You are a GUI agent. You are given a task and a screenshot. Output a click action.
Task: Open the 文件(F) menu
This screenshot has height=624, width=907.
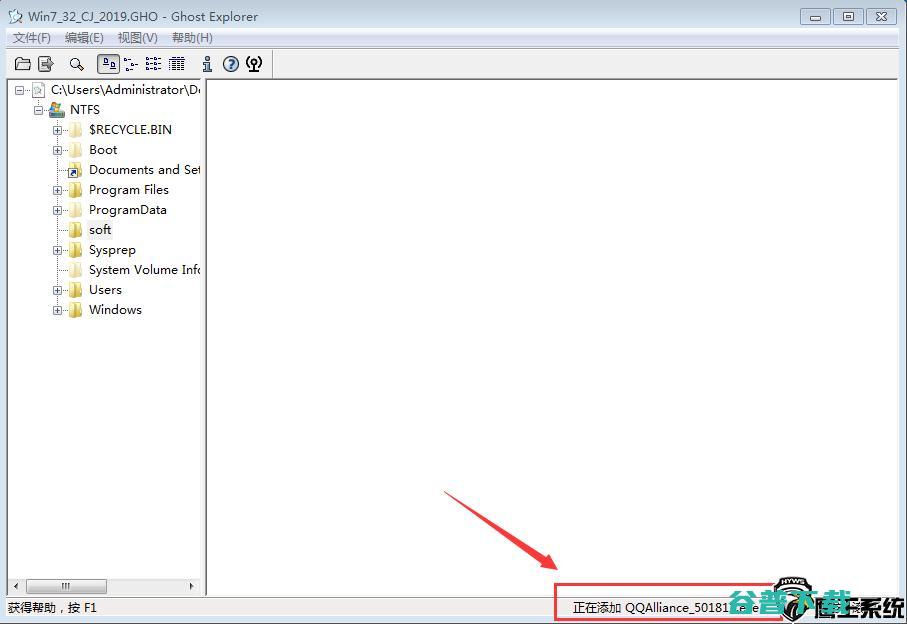[32, 38]
